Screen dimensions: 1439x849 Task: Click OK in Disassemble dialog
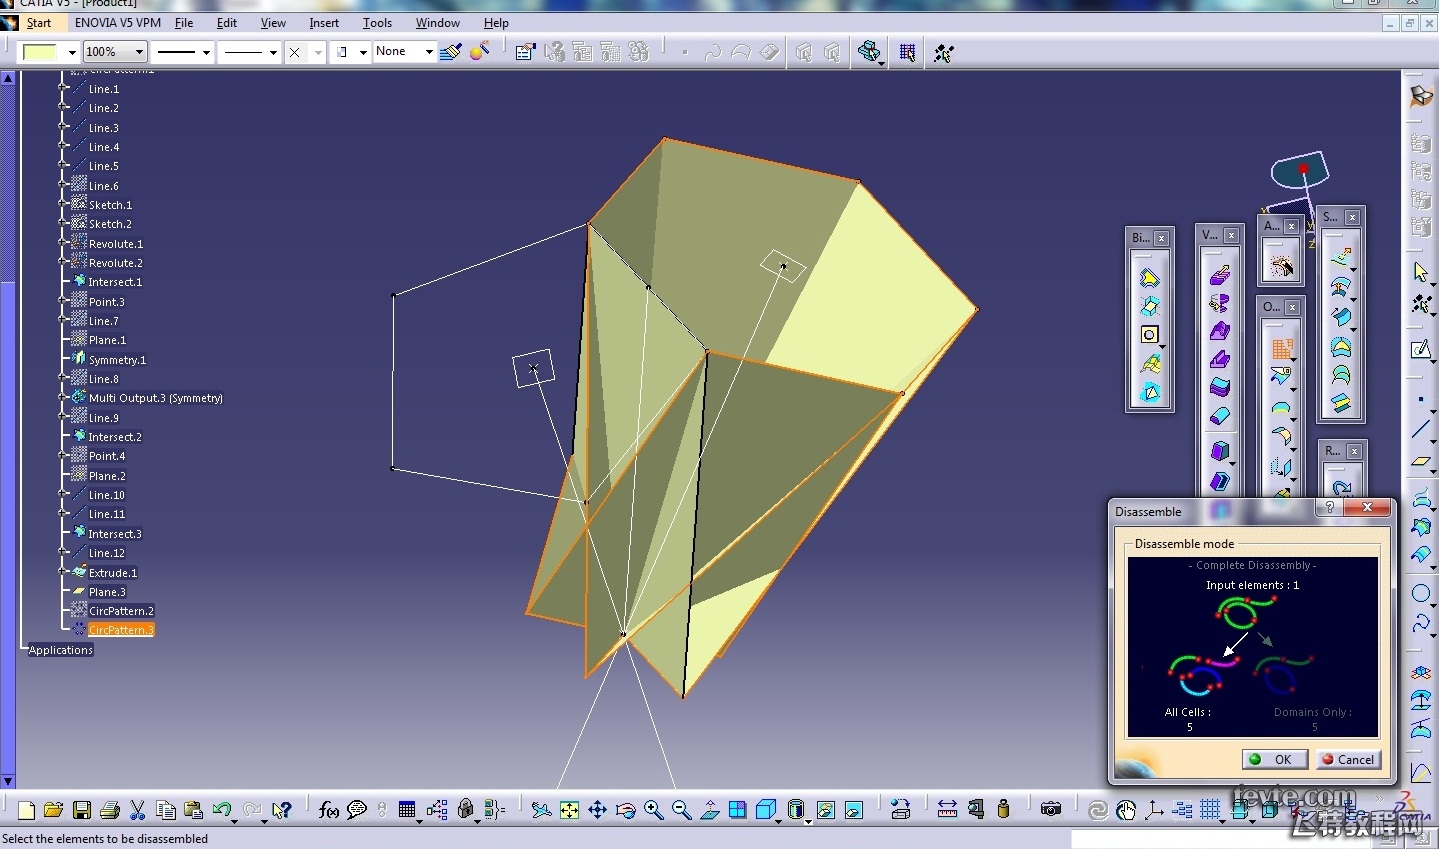pyautogui.click(x=1273, y=759)
